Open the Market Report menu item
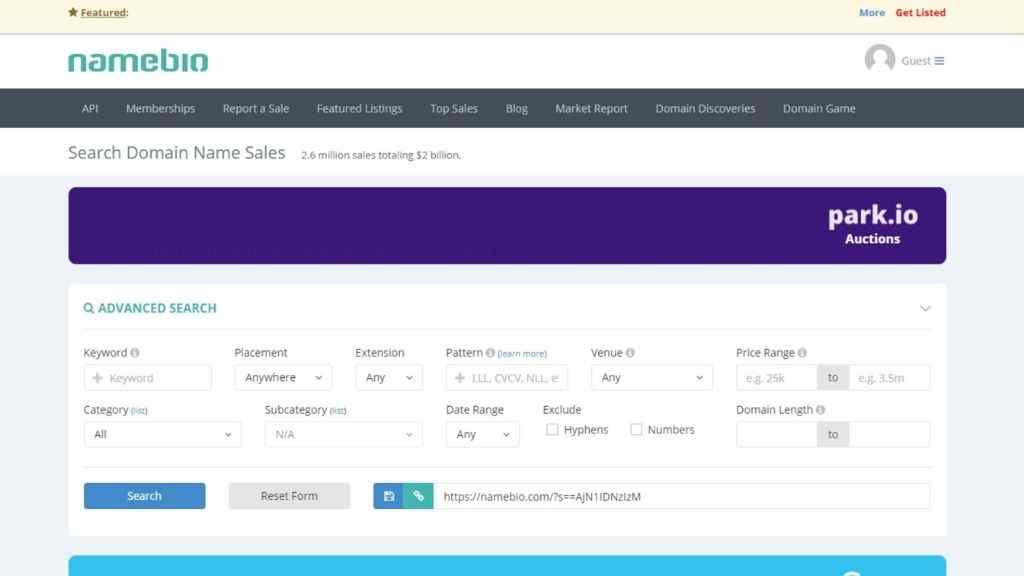1024x576 pixels. (591, 108)
